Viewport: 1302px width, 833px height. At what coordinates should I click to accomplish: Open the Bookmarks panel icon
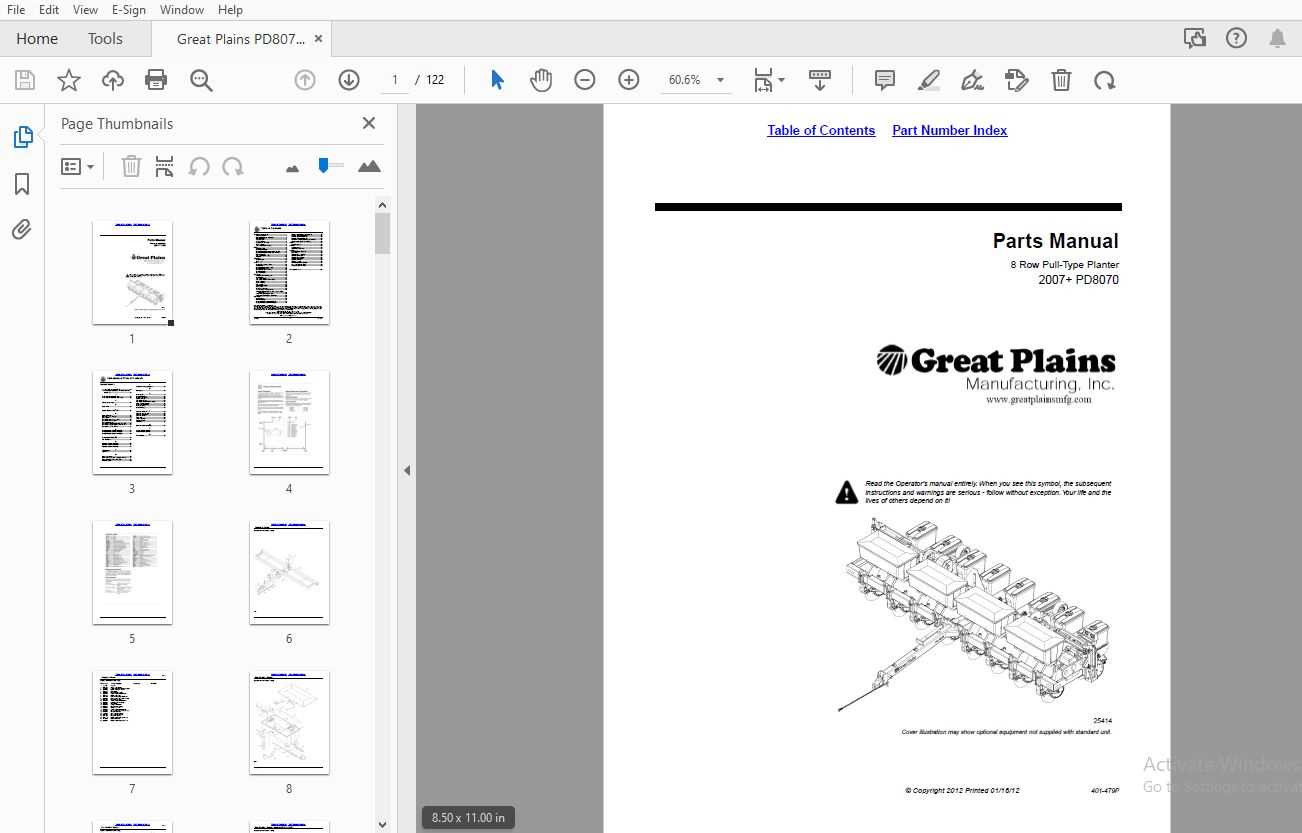click(22, 184)
